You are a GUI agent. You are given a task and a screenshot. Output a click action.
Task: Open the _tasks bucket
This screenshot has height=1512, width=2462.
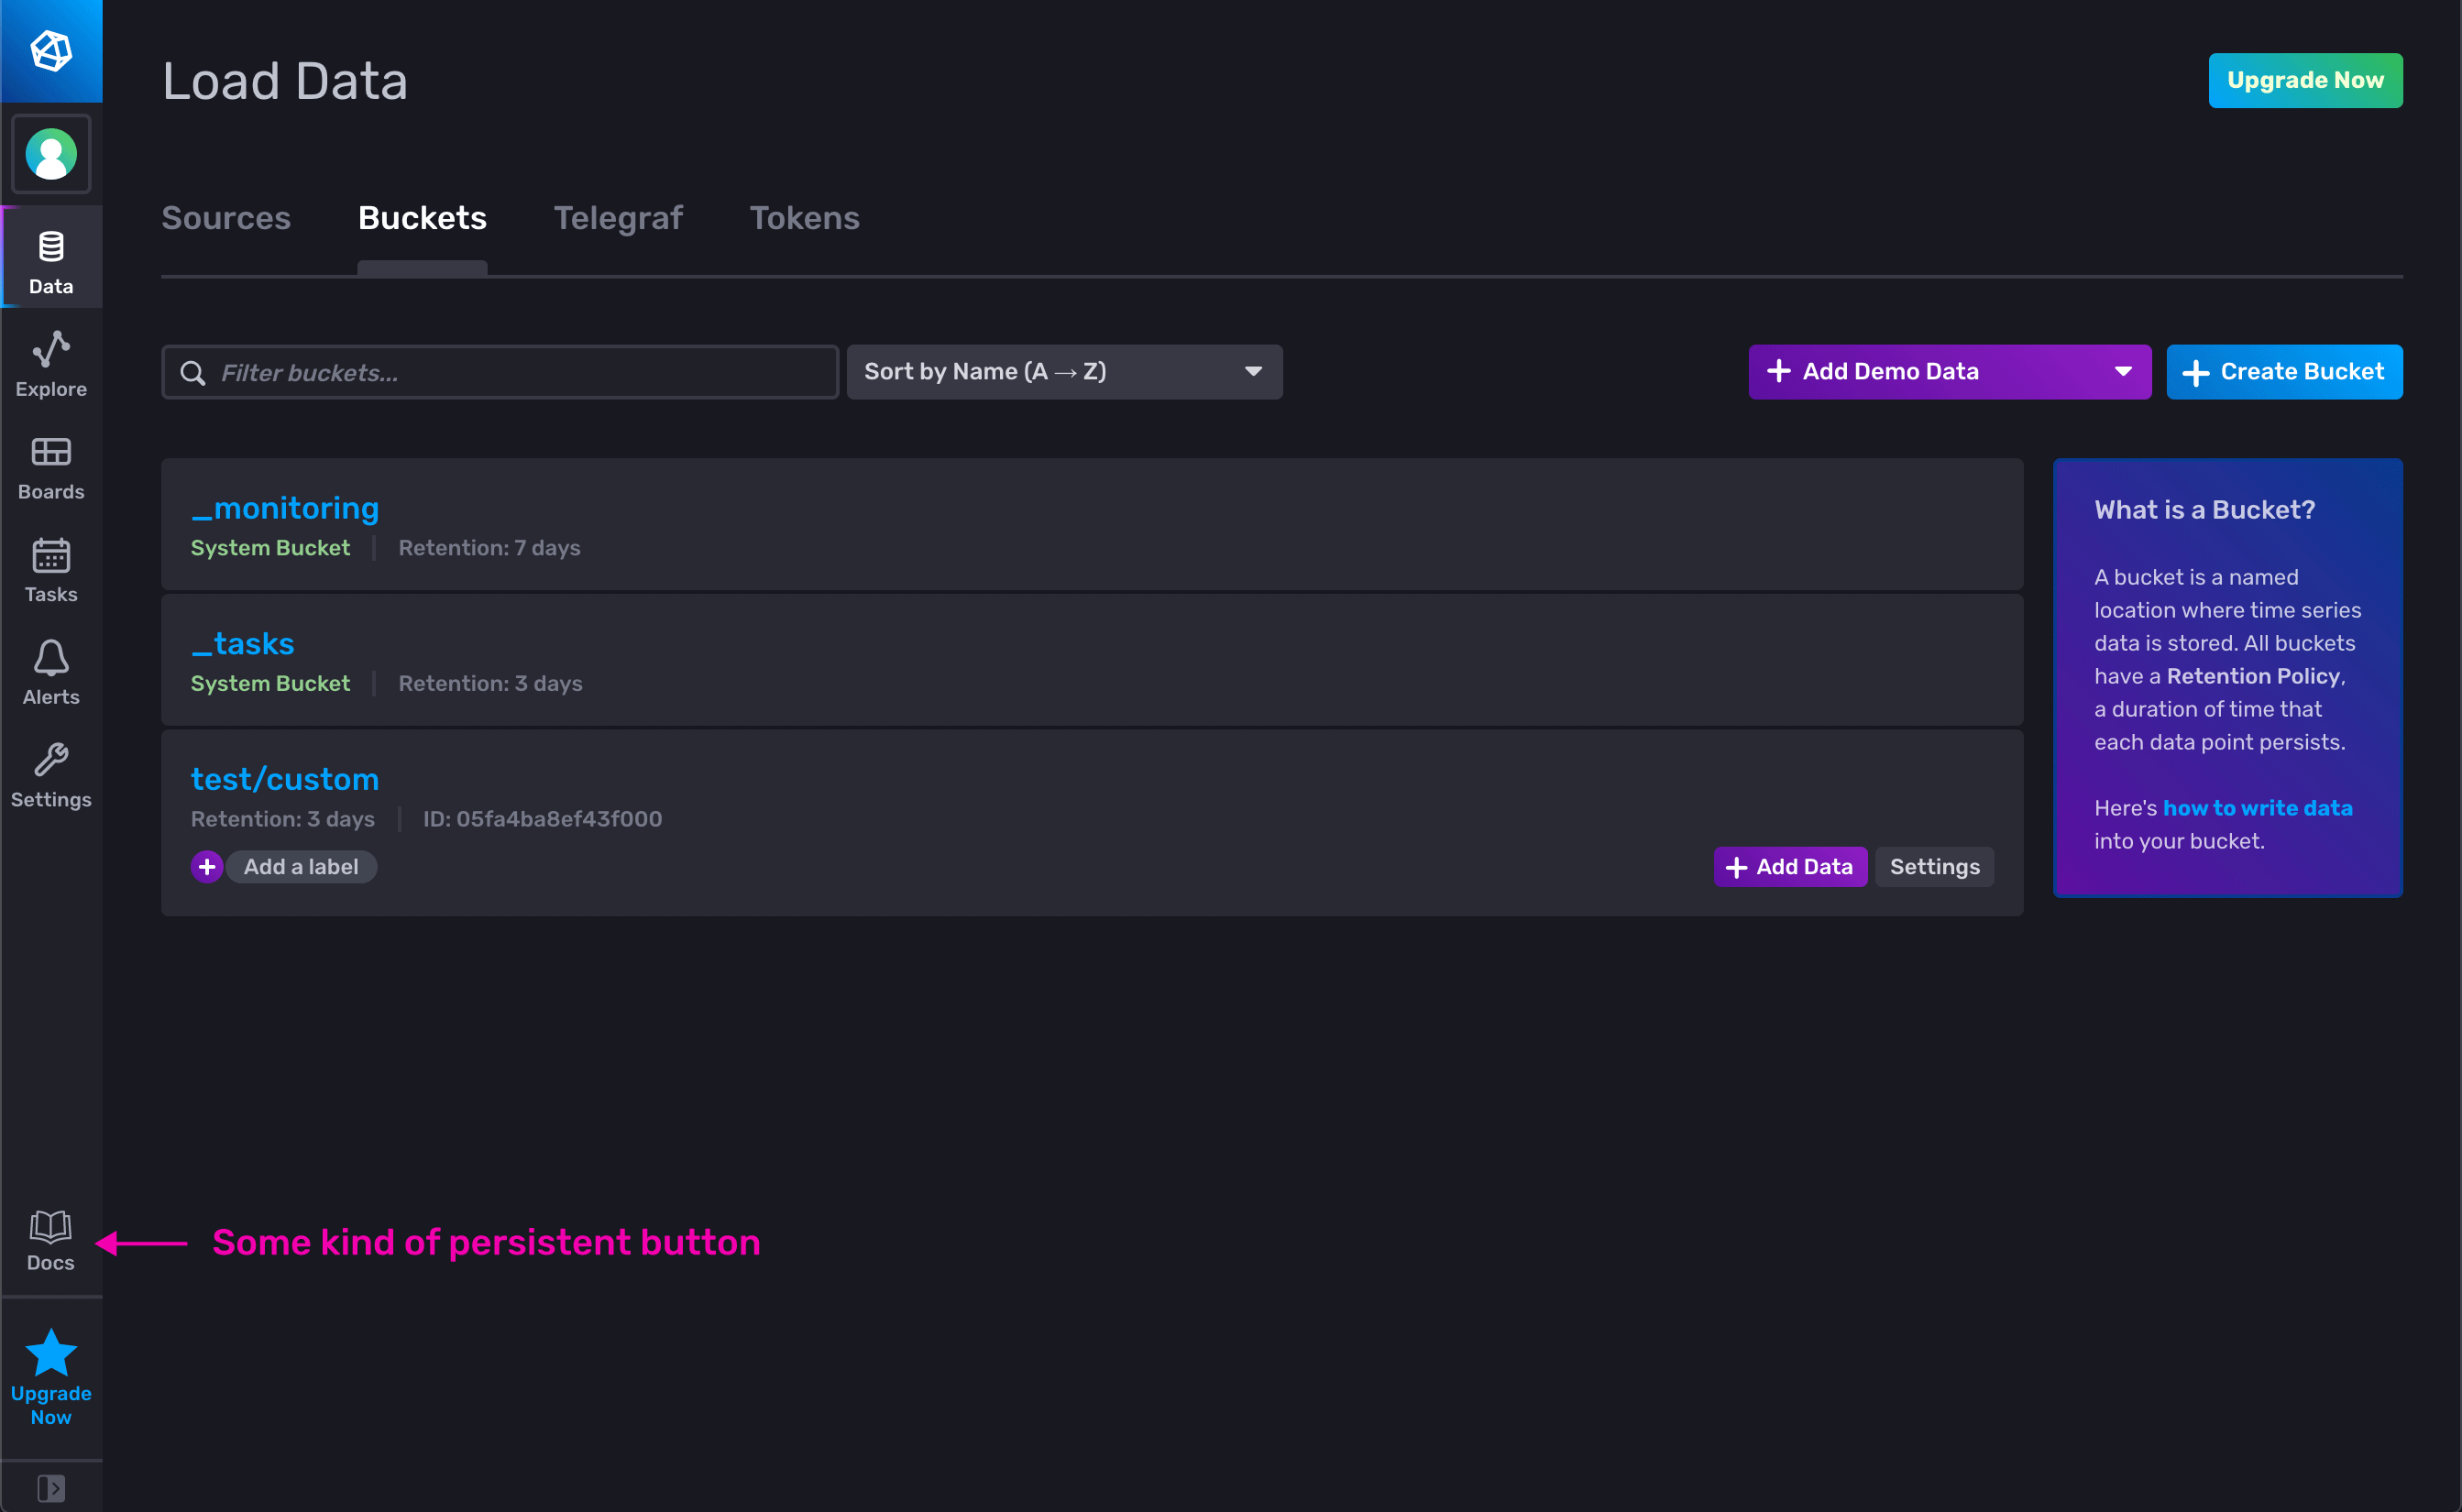tap(243, 643)
